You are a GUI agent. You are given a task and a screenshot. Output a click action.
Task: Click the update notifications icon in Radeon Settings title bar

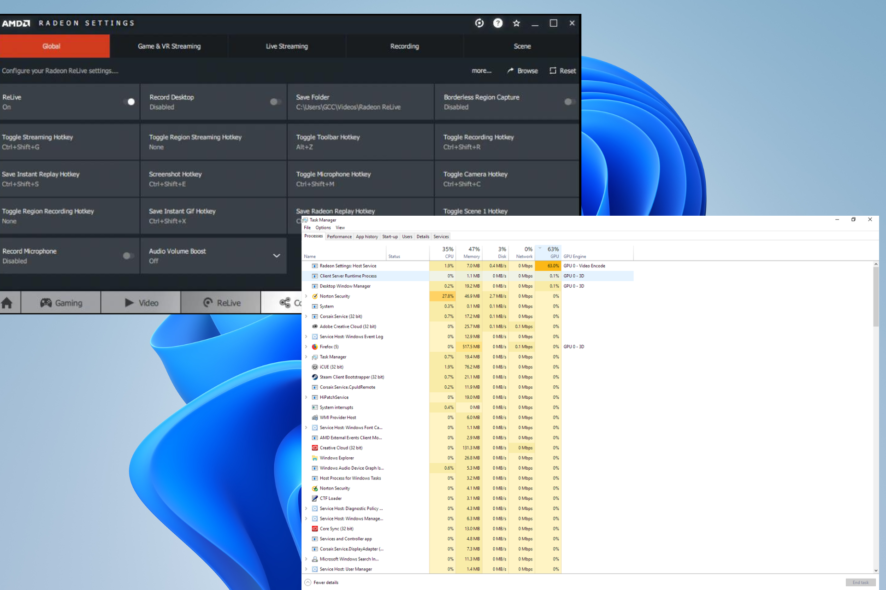(x=479, y=23)
